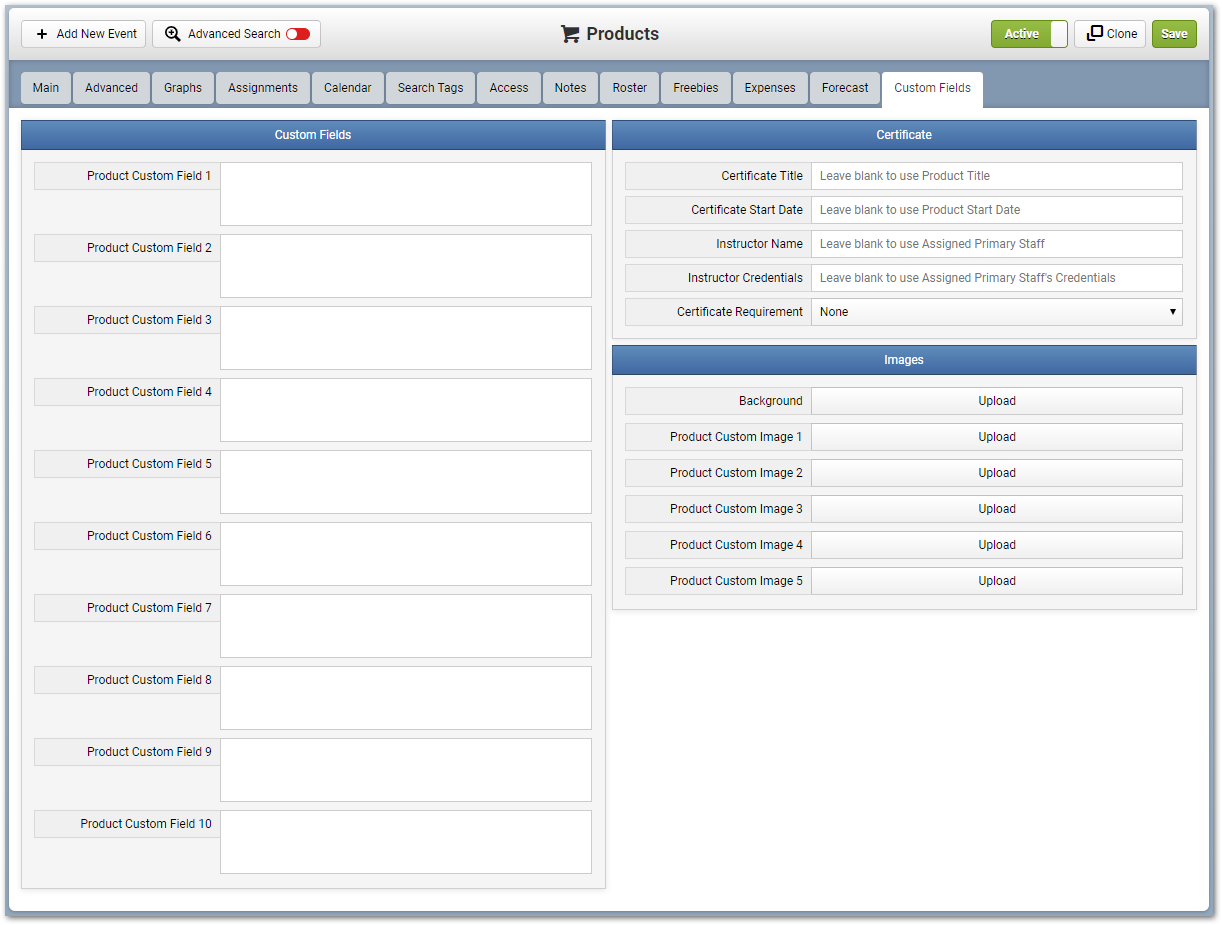Open the Freebies tab
The width and height of the screenshot is (1222, 925).
coord(696,88)
